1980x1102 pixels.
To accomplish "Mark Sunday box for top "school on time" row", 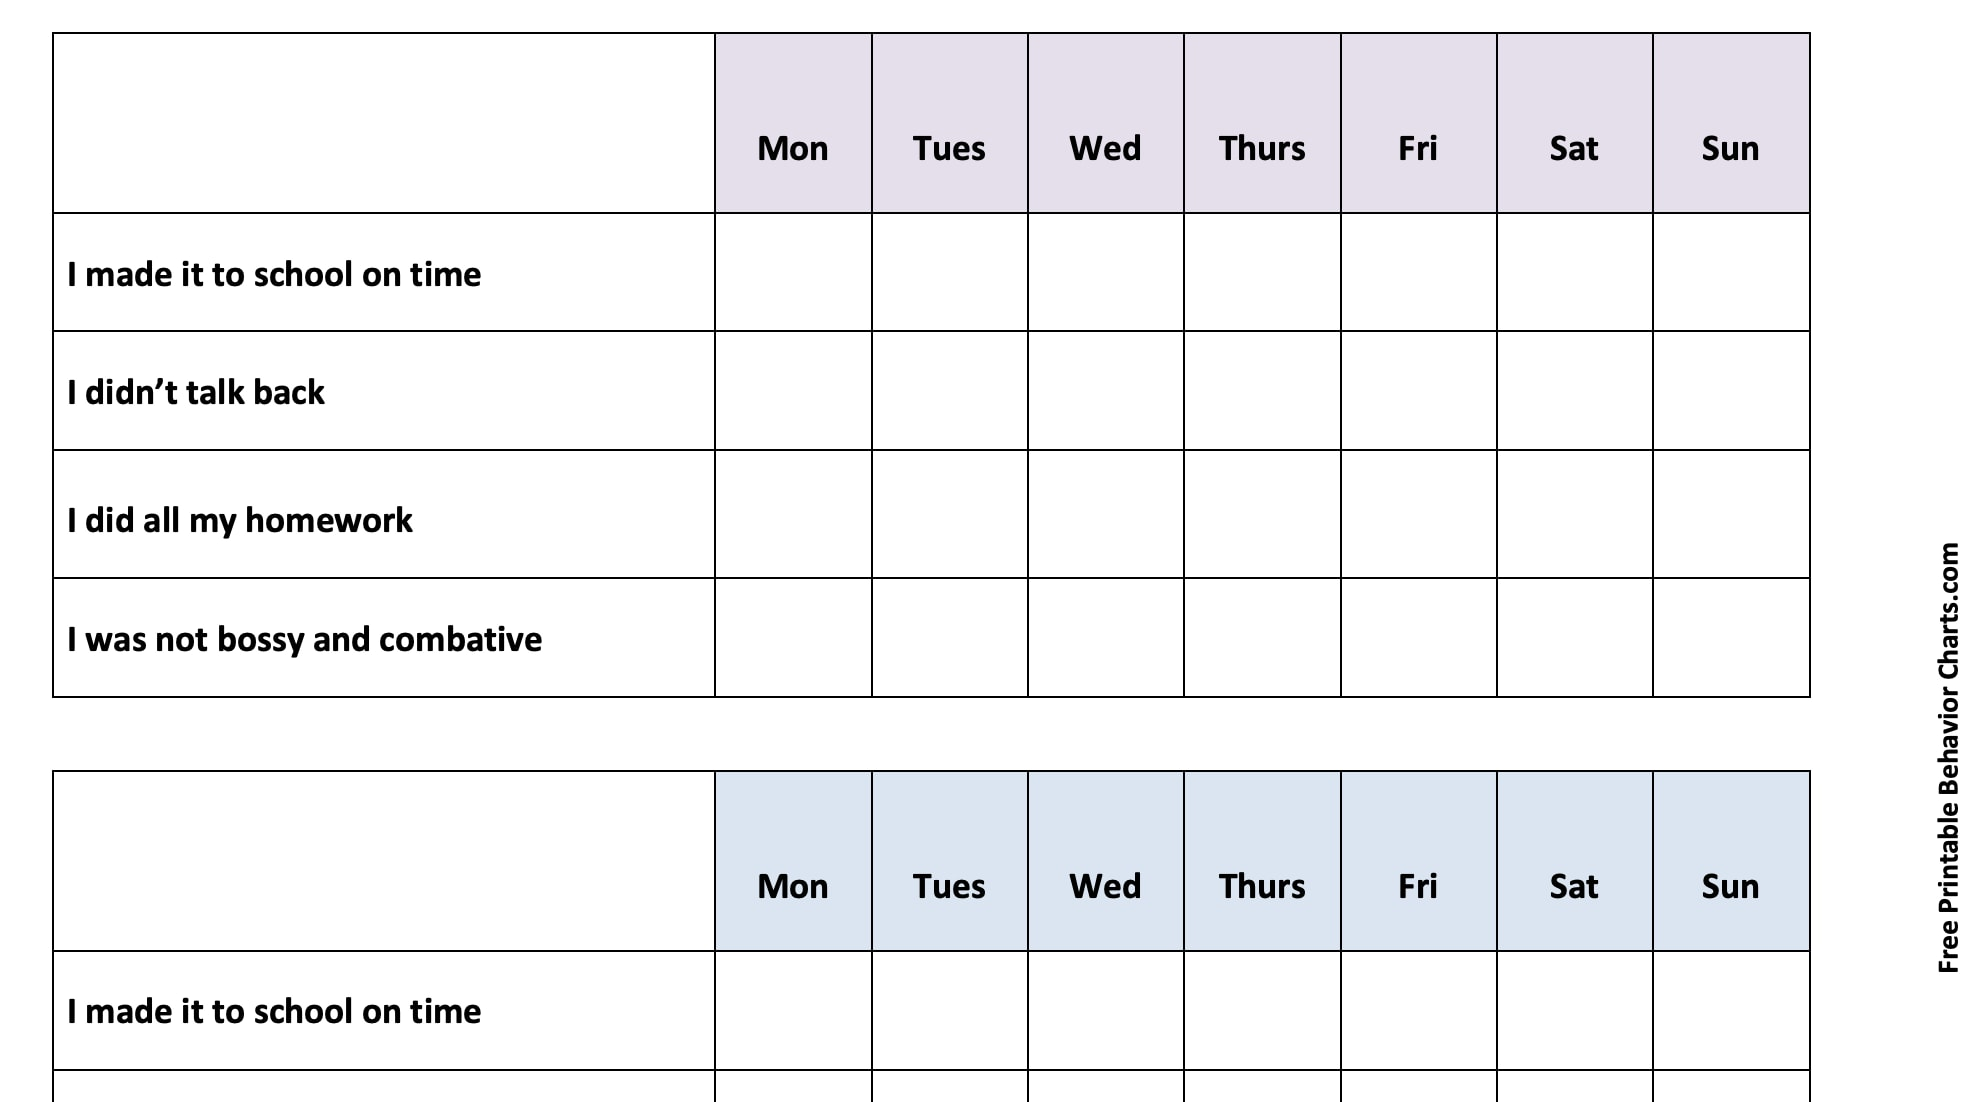I will point(1730,272).
